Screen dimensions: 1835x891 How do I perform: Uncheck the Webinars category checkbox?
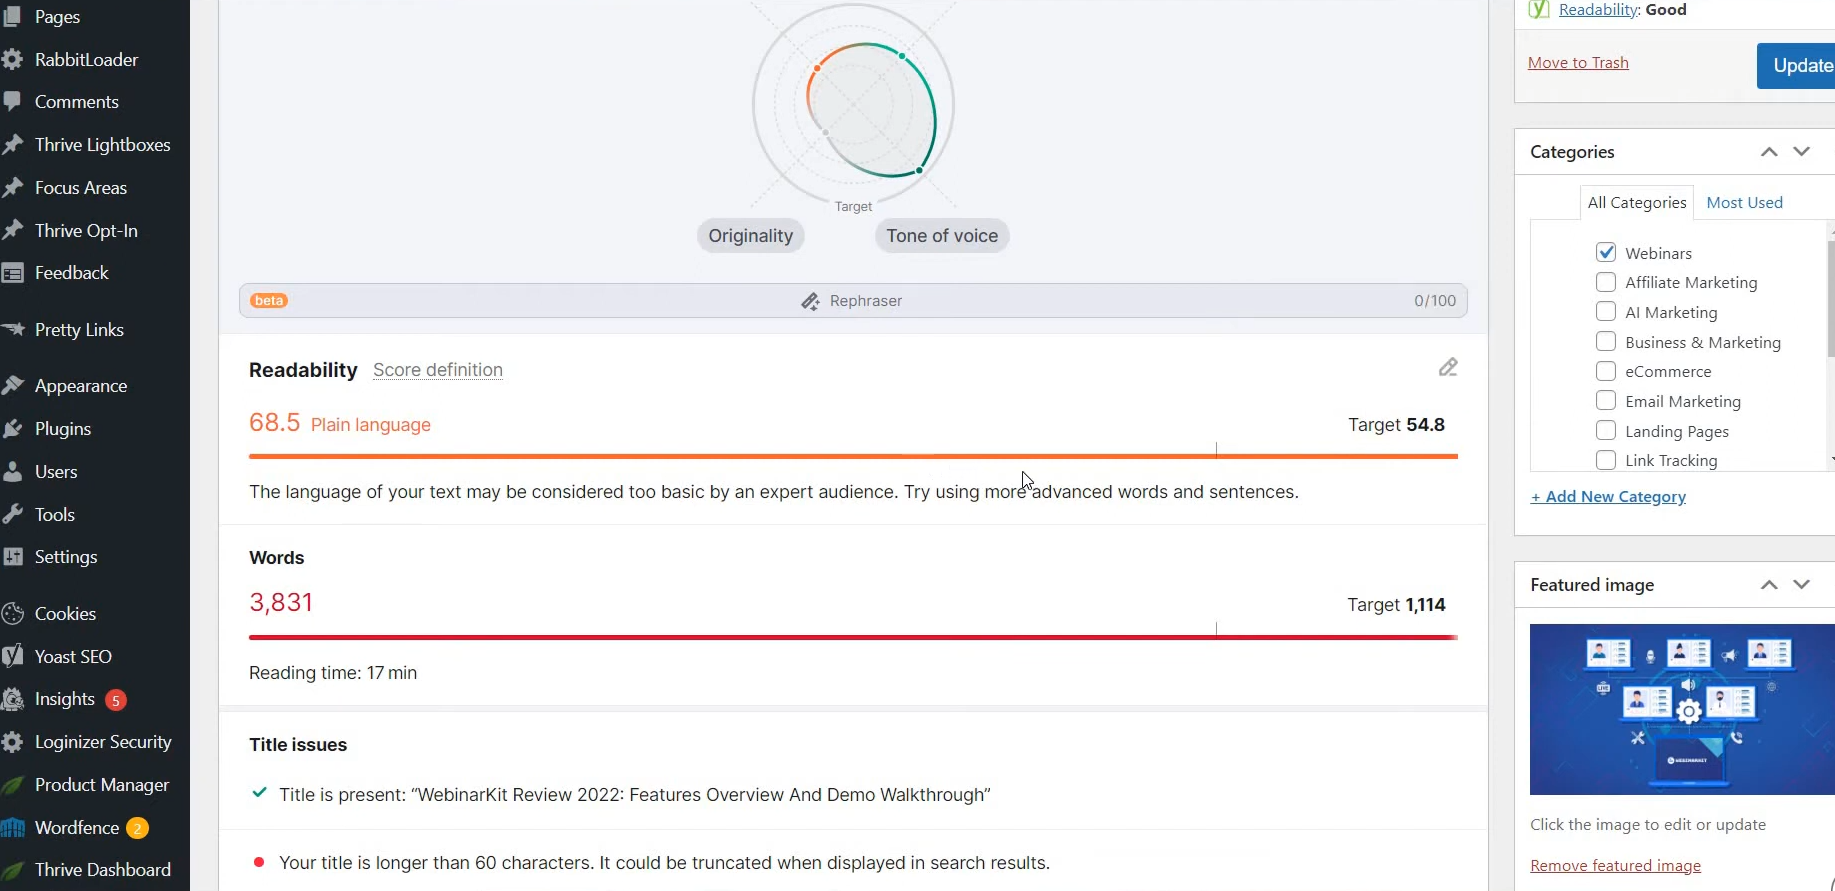click(x=1606, y=252)
